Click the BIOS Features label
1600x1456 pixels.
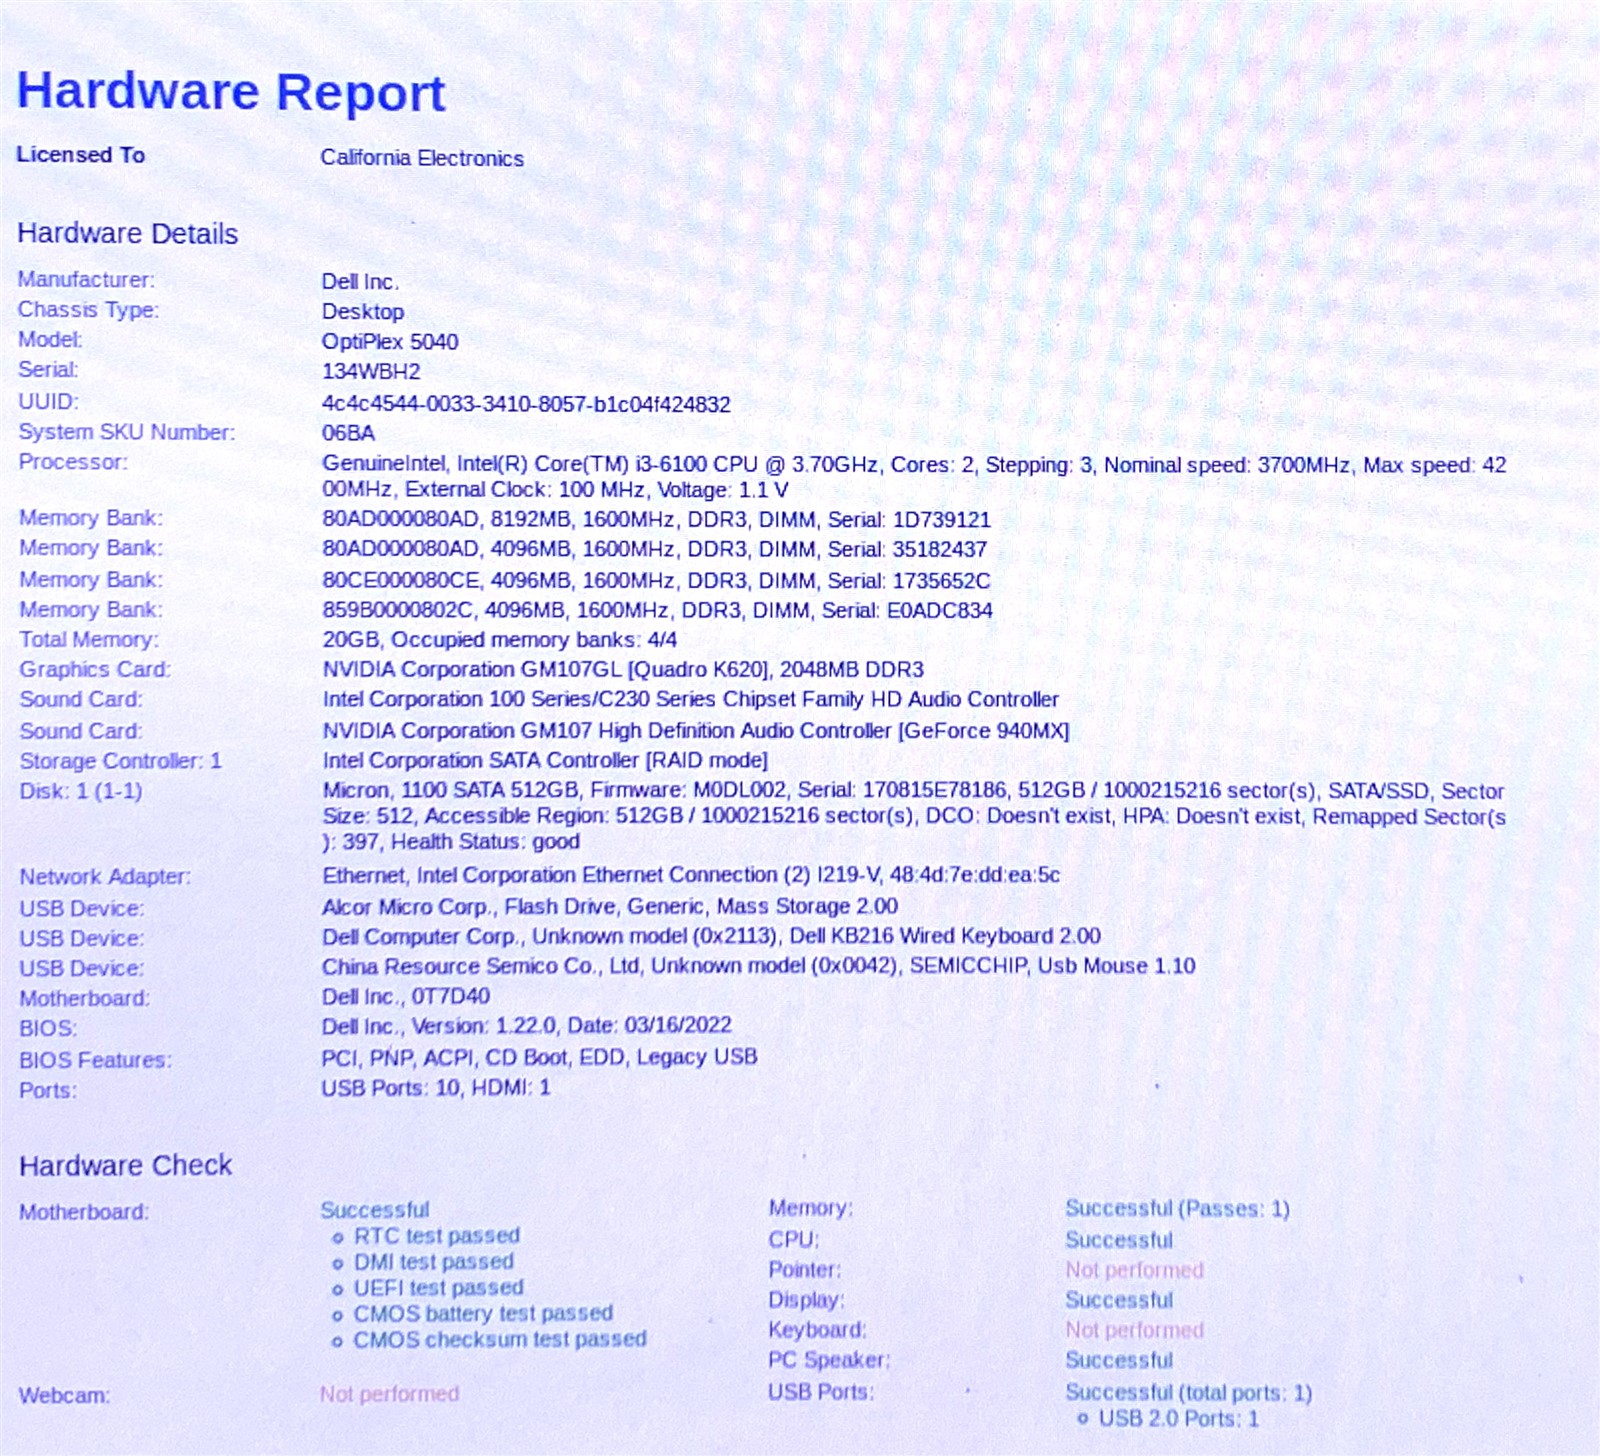click(x=95, y=1060)
